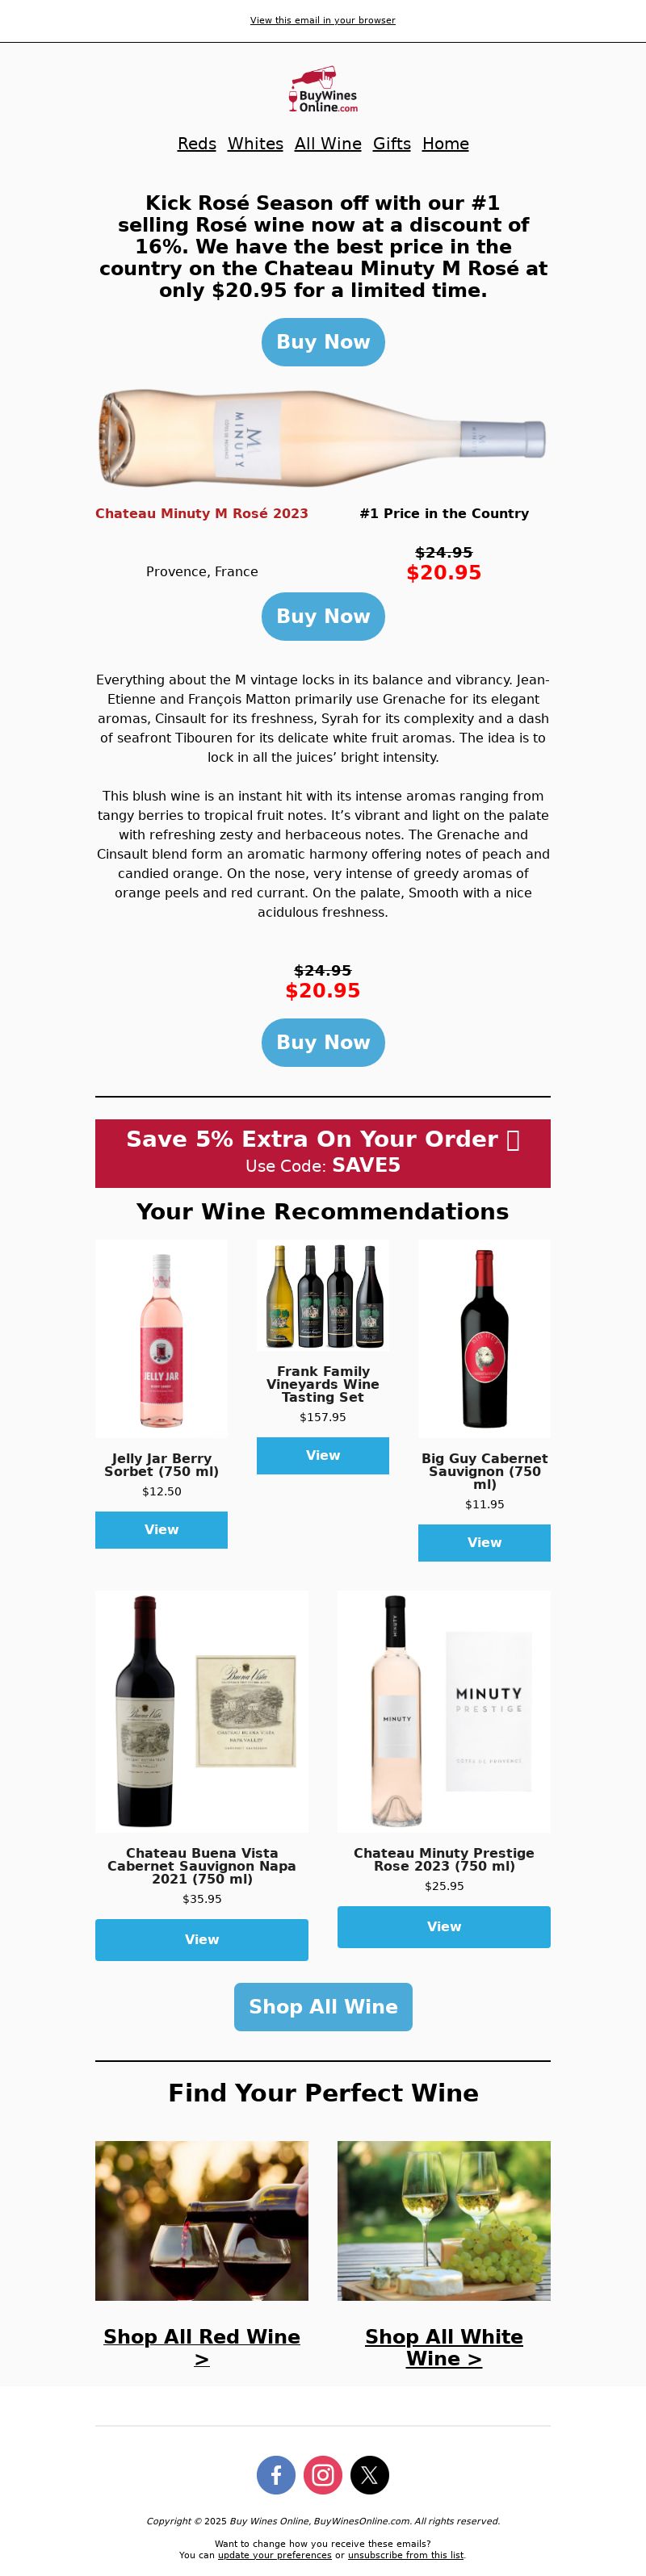
Task: Open the X social icon
Action: (x=369, y=2474)
